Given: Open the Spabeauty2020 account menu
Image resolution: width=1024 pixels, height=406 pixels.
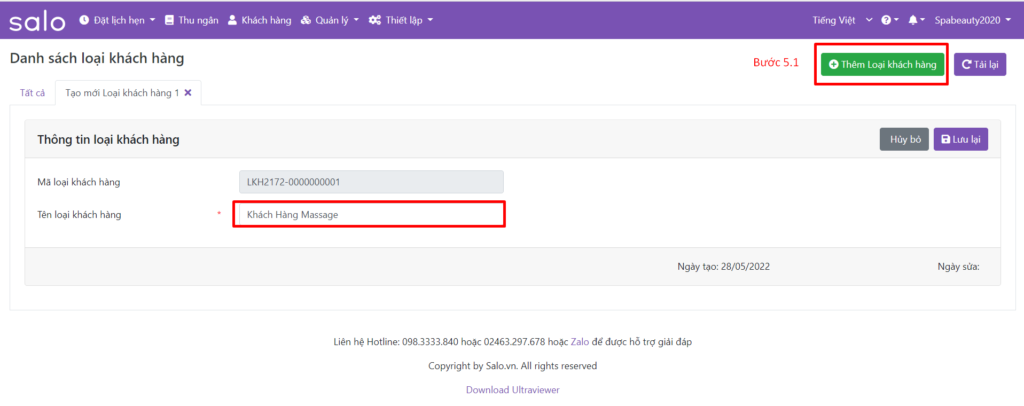Looking at the screenshot, I should (x=974, y=20).
